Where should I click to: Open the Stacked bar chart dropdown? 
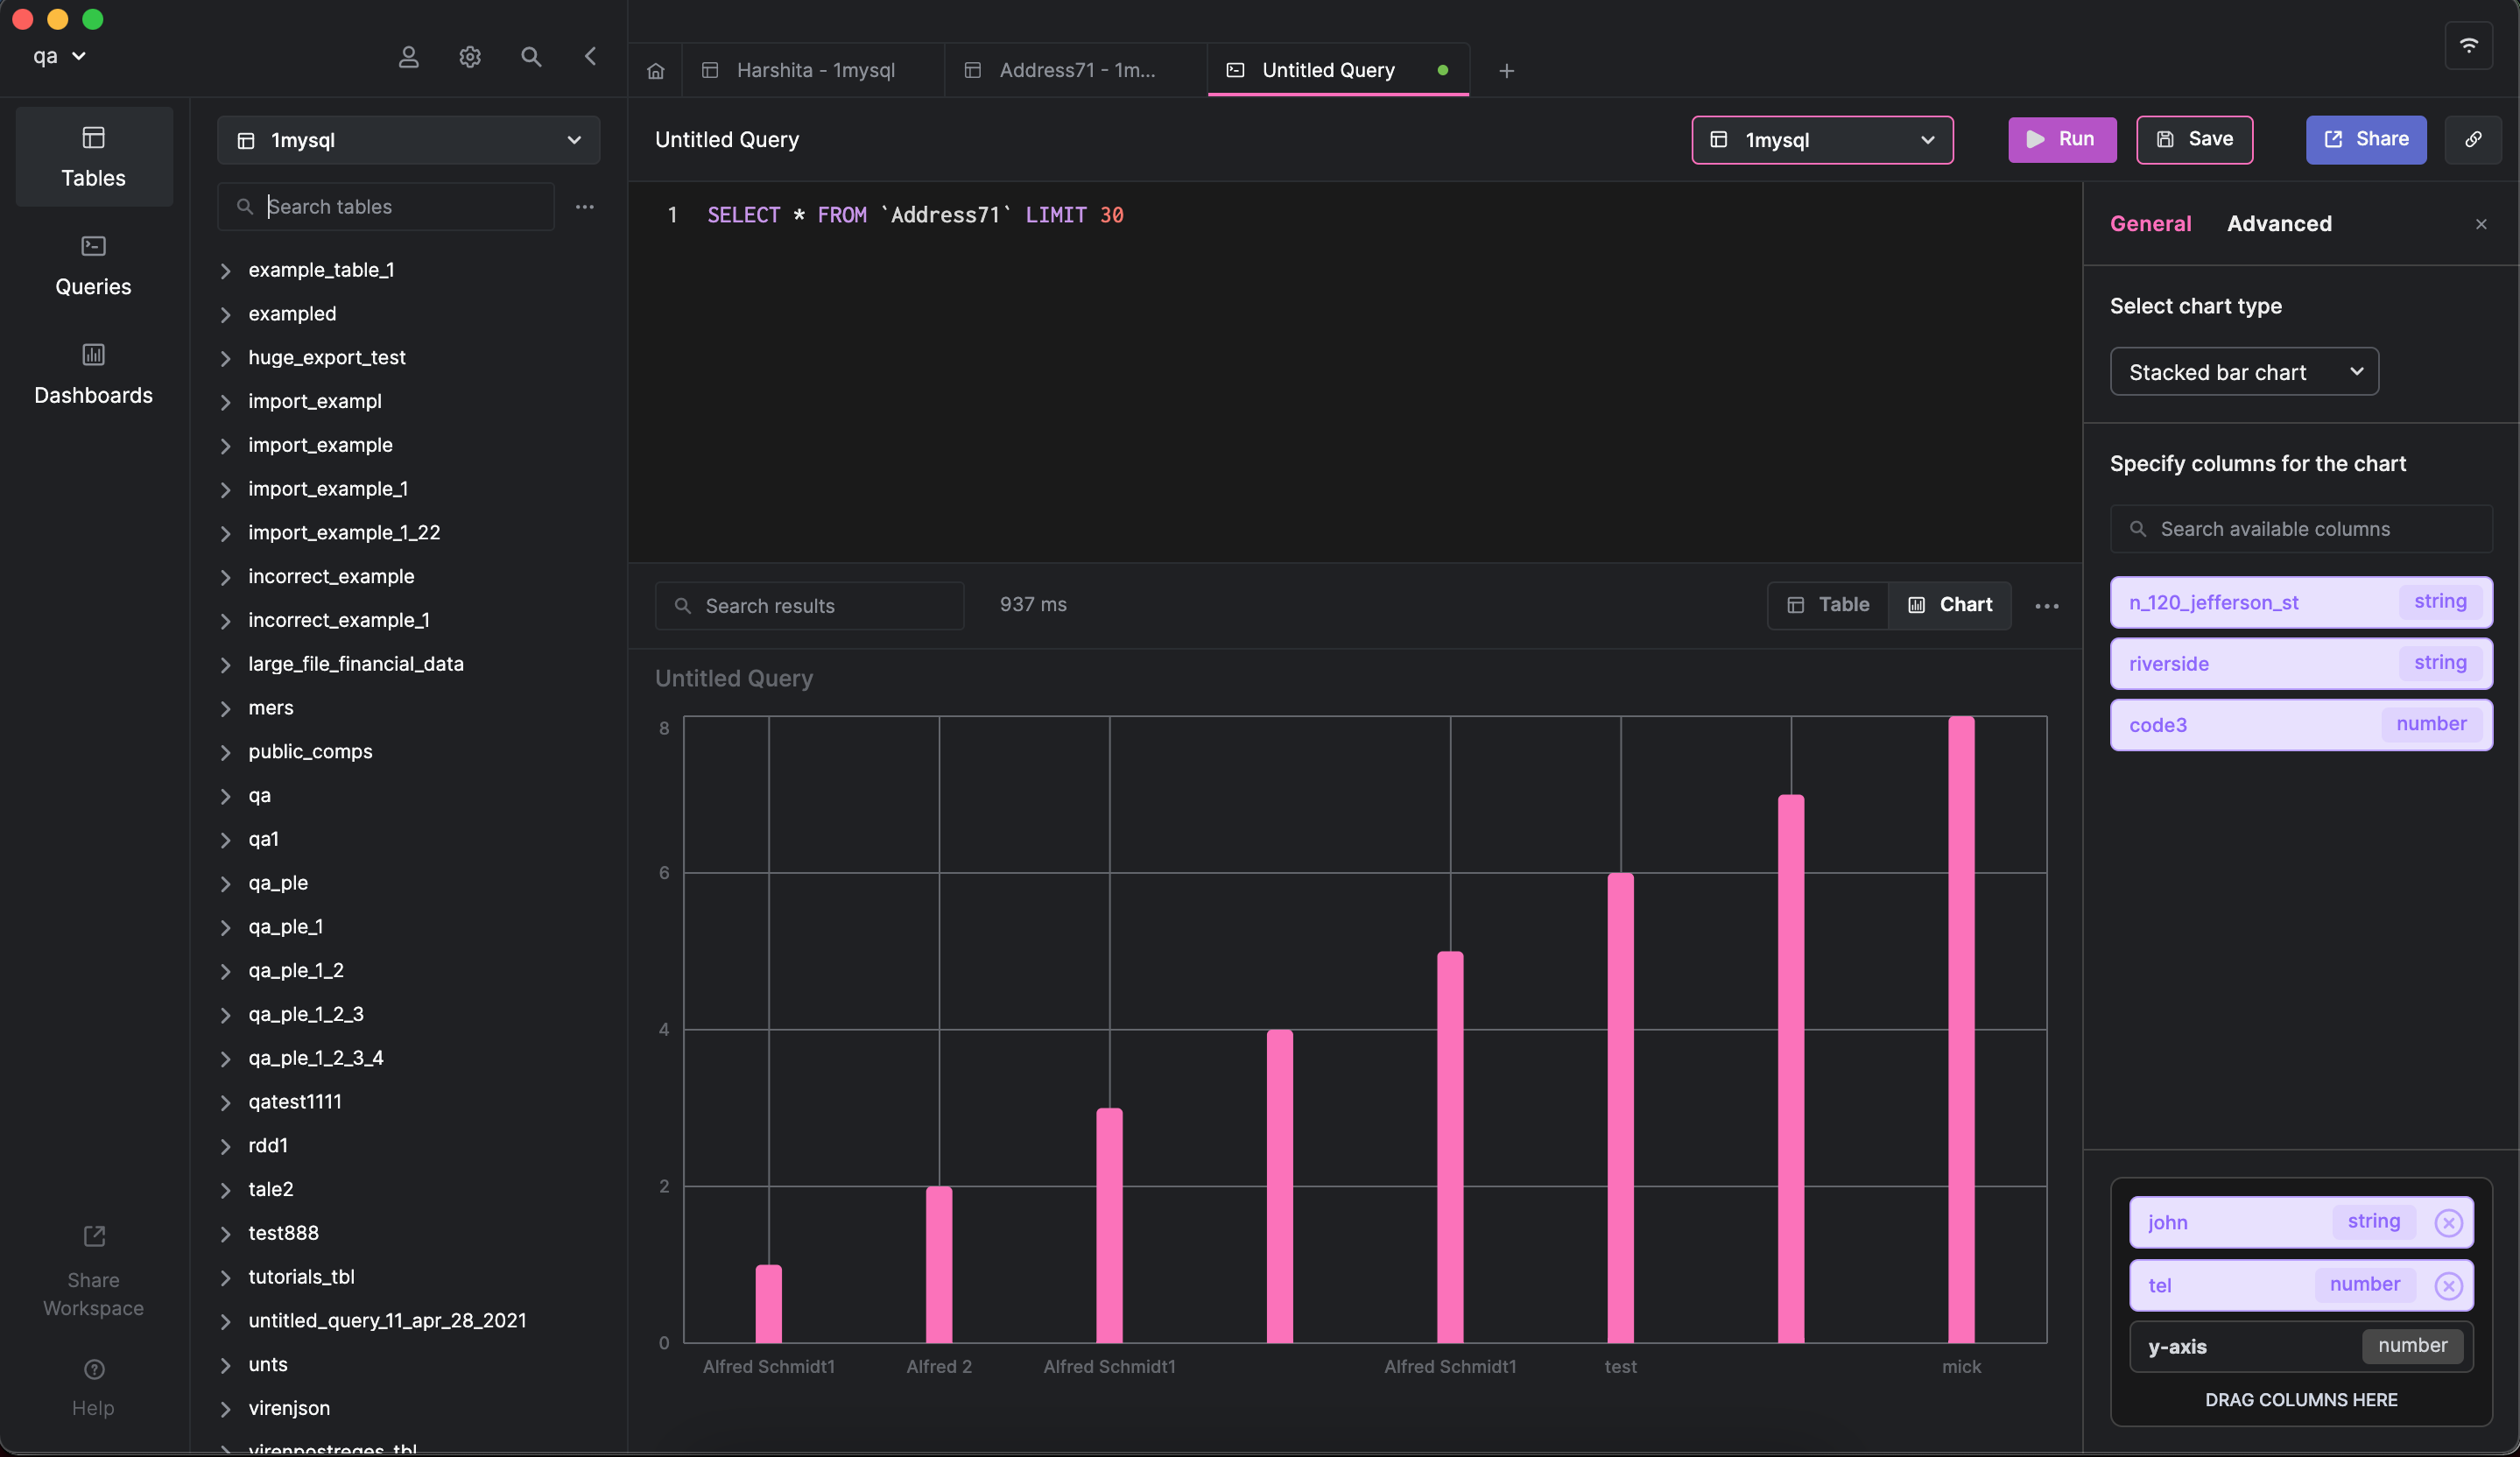click(2244, 372)
